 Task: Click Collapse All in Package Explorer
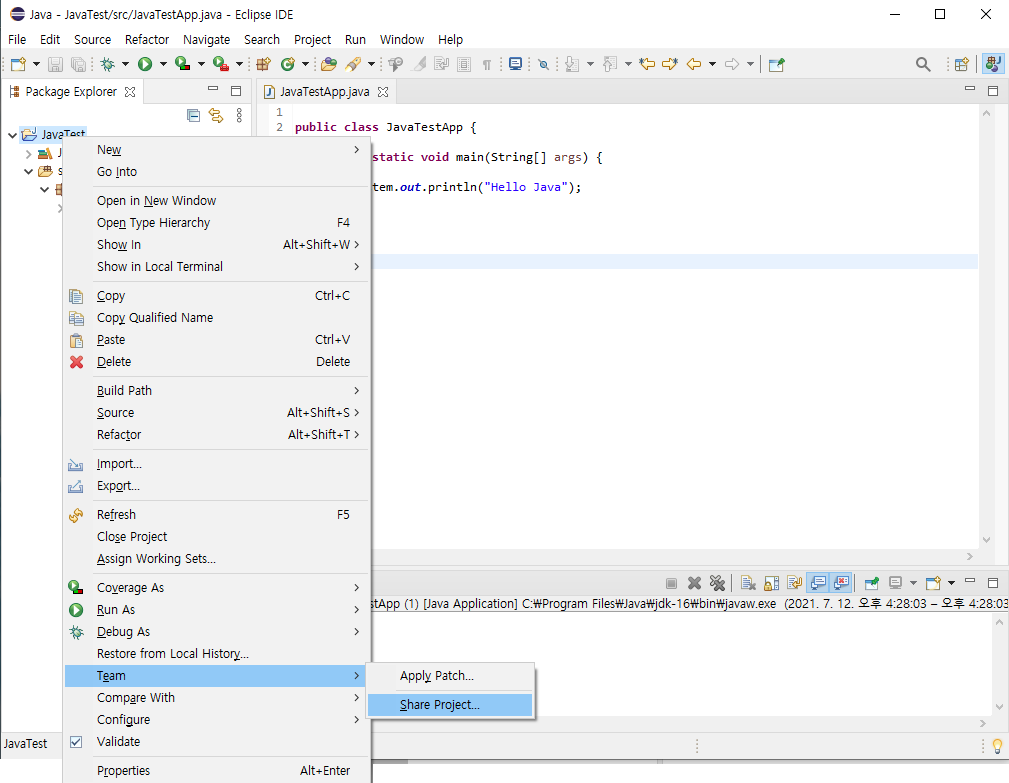tap(193, 116)
